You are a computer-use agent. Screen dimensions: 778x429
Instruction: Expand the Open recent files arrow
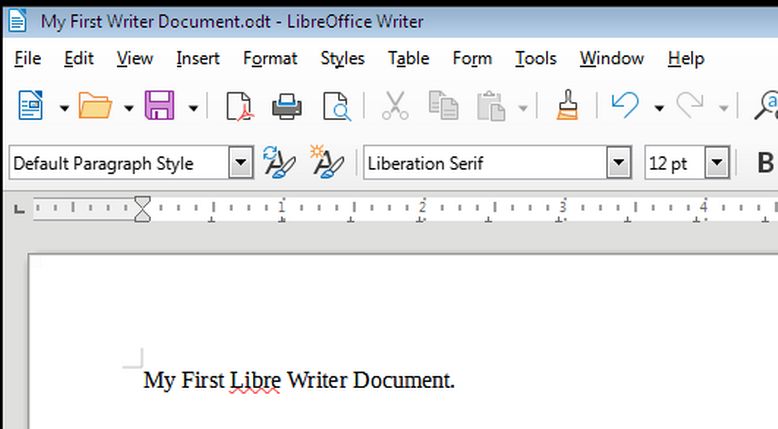coord(129,108)
